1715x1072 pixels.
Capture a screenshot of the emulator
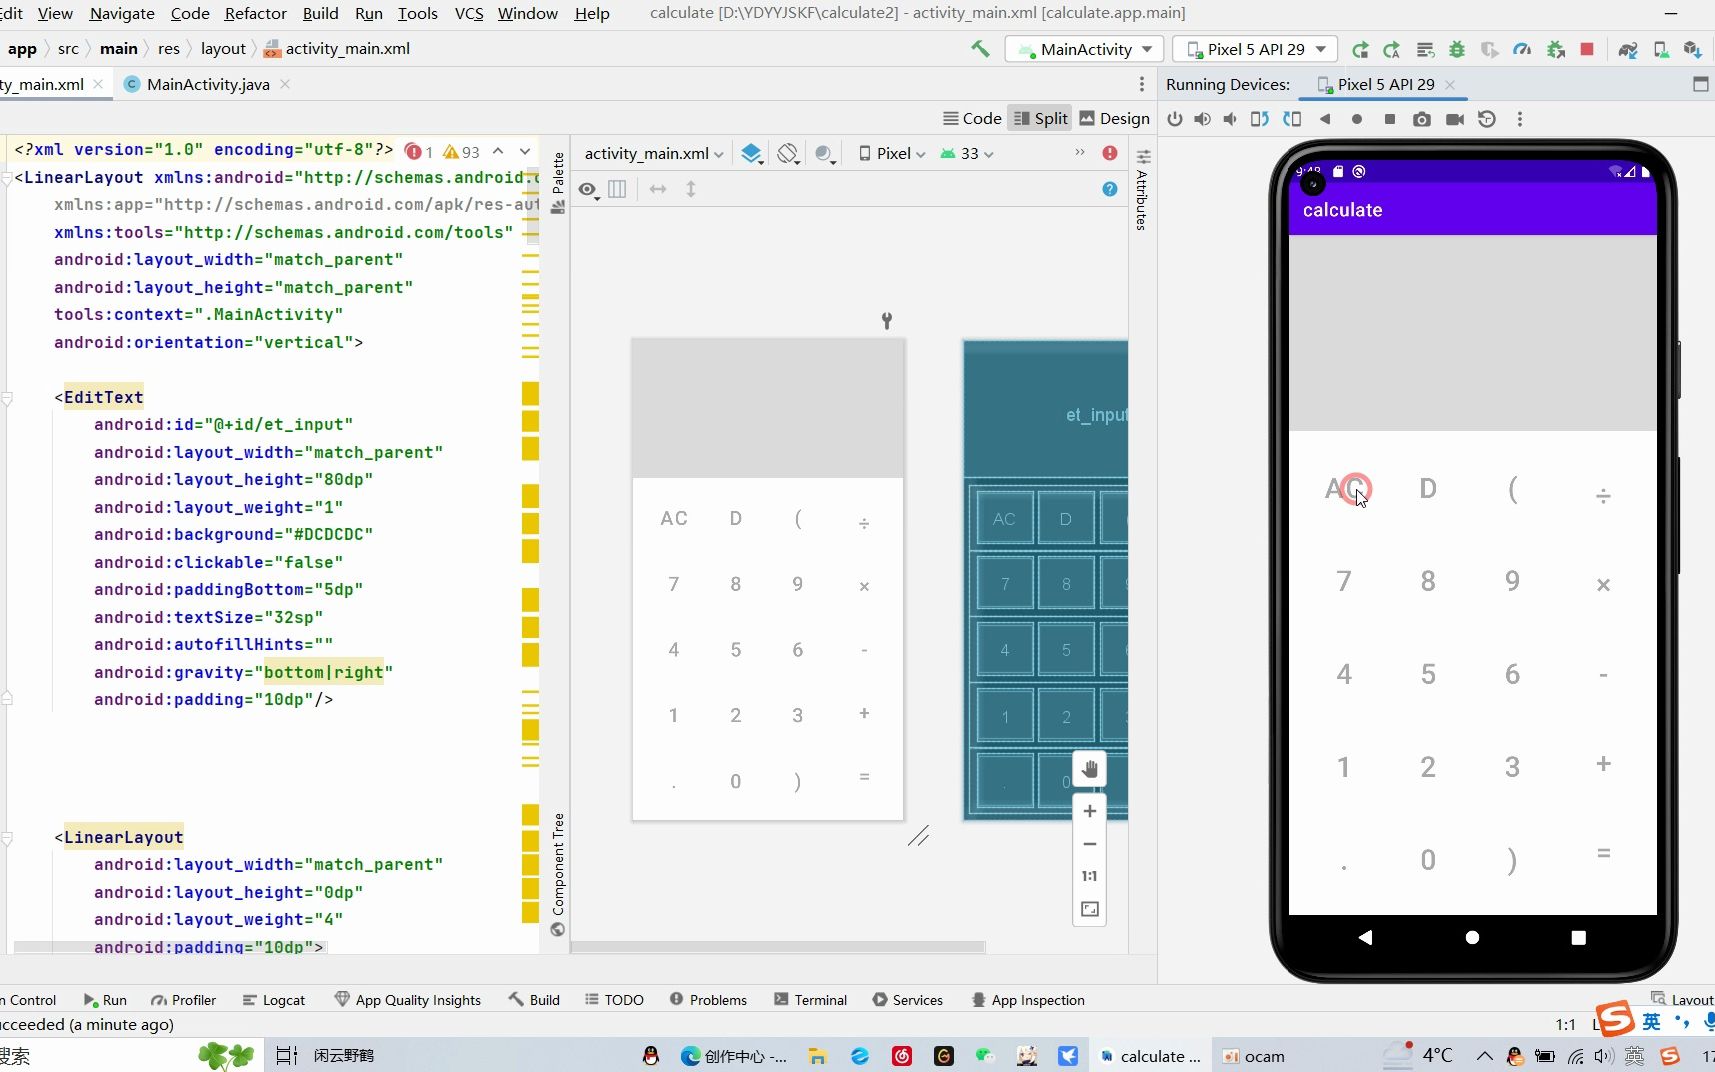(x=1422, y=119)
